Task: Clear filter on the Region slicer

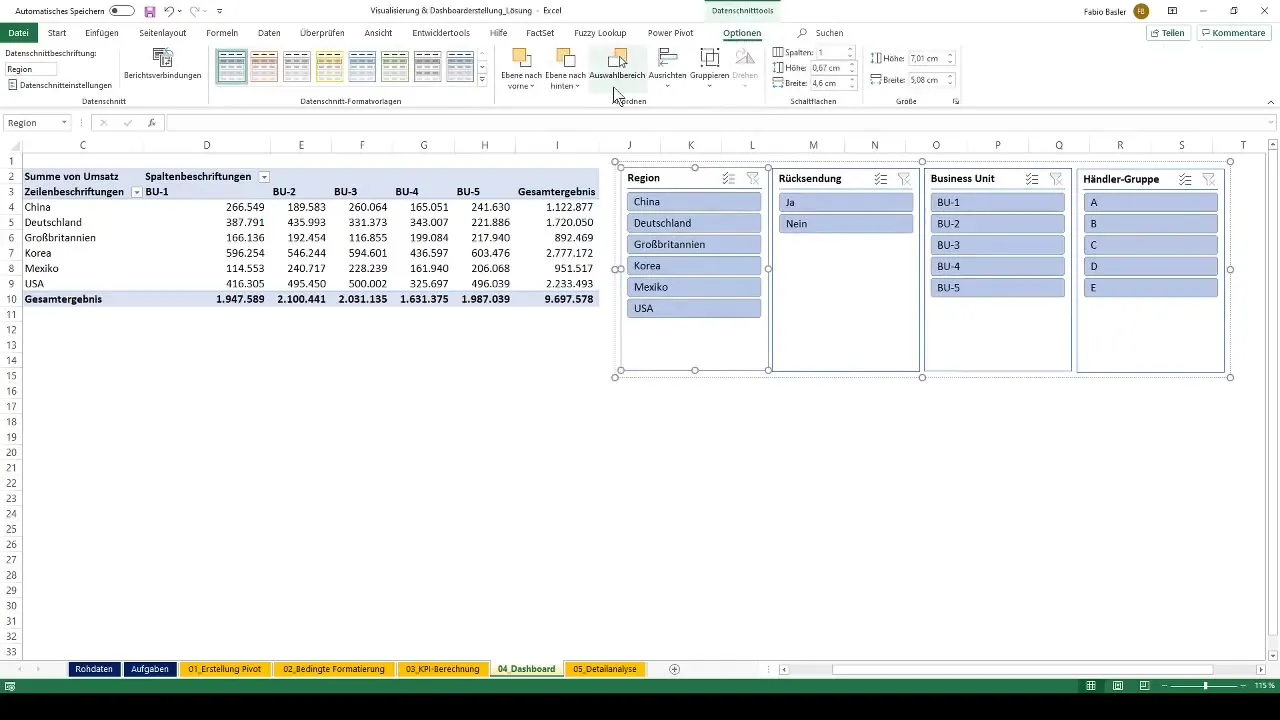Action: (x=752, y=179)
